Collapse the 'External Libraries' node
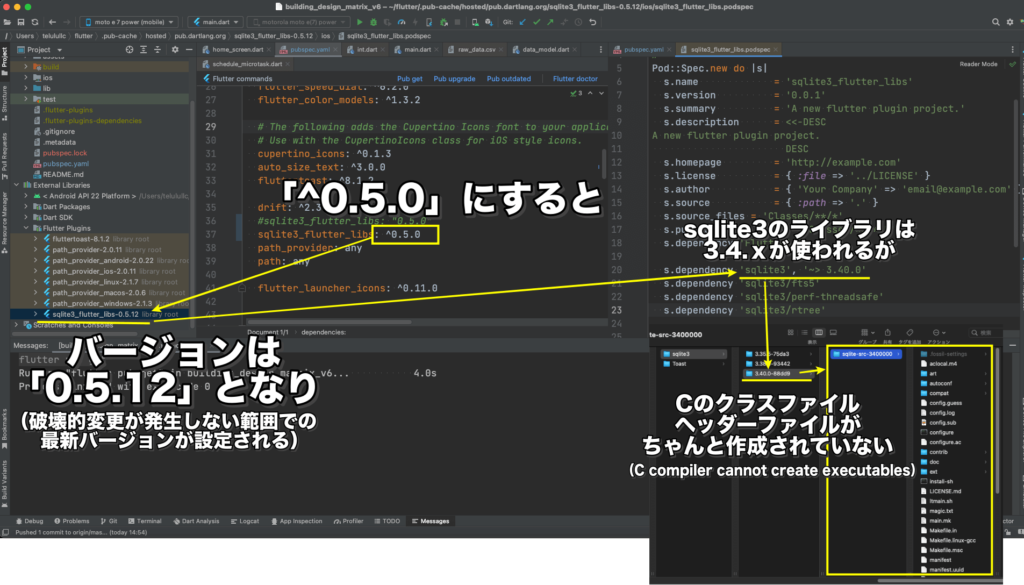 (17, 185)
